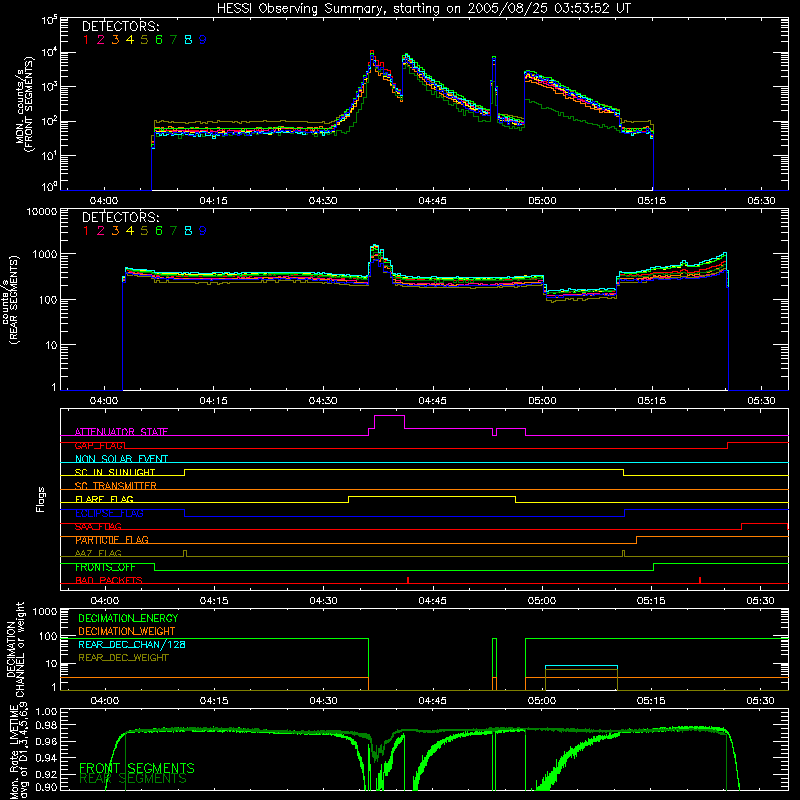Click green detector 6 in front segments legend
Viewport: 800px width, 800px height.
[x=159, y=40]
